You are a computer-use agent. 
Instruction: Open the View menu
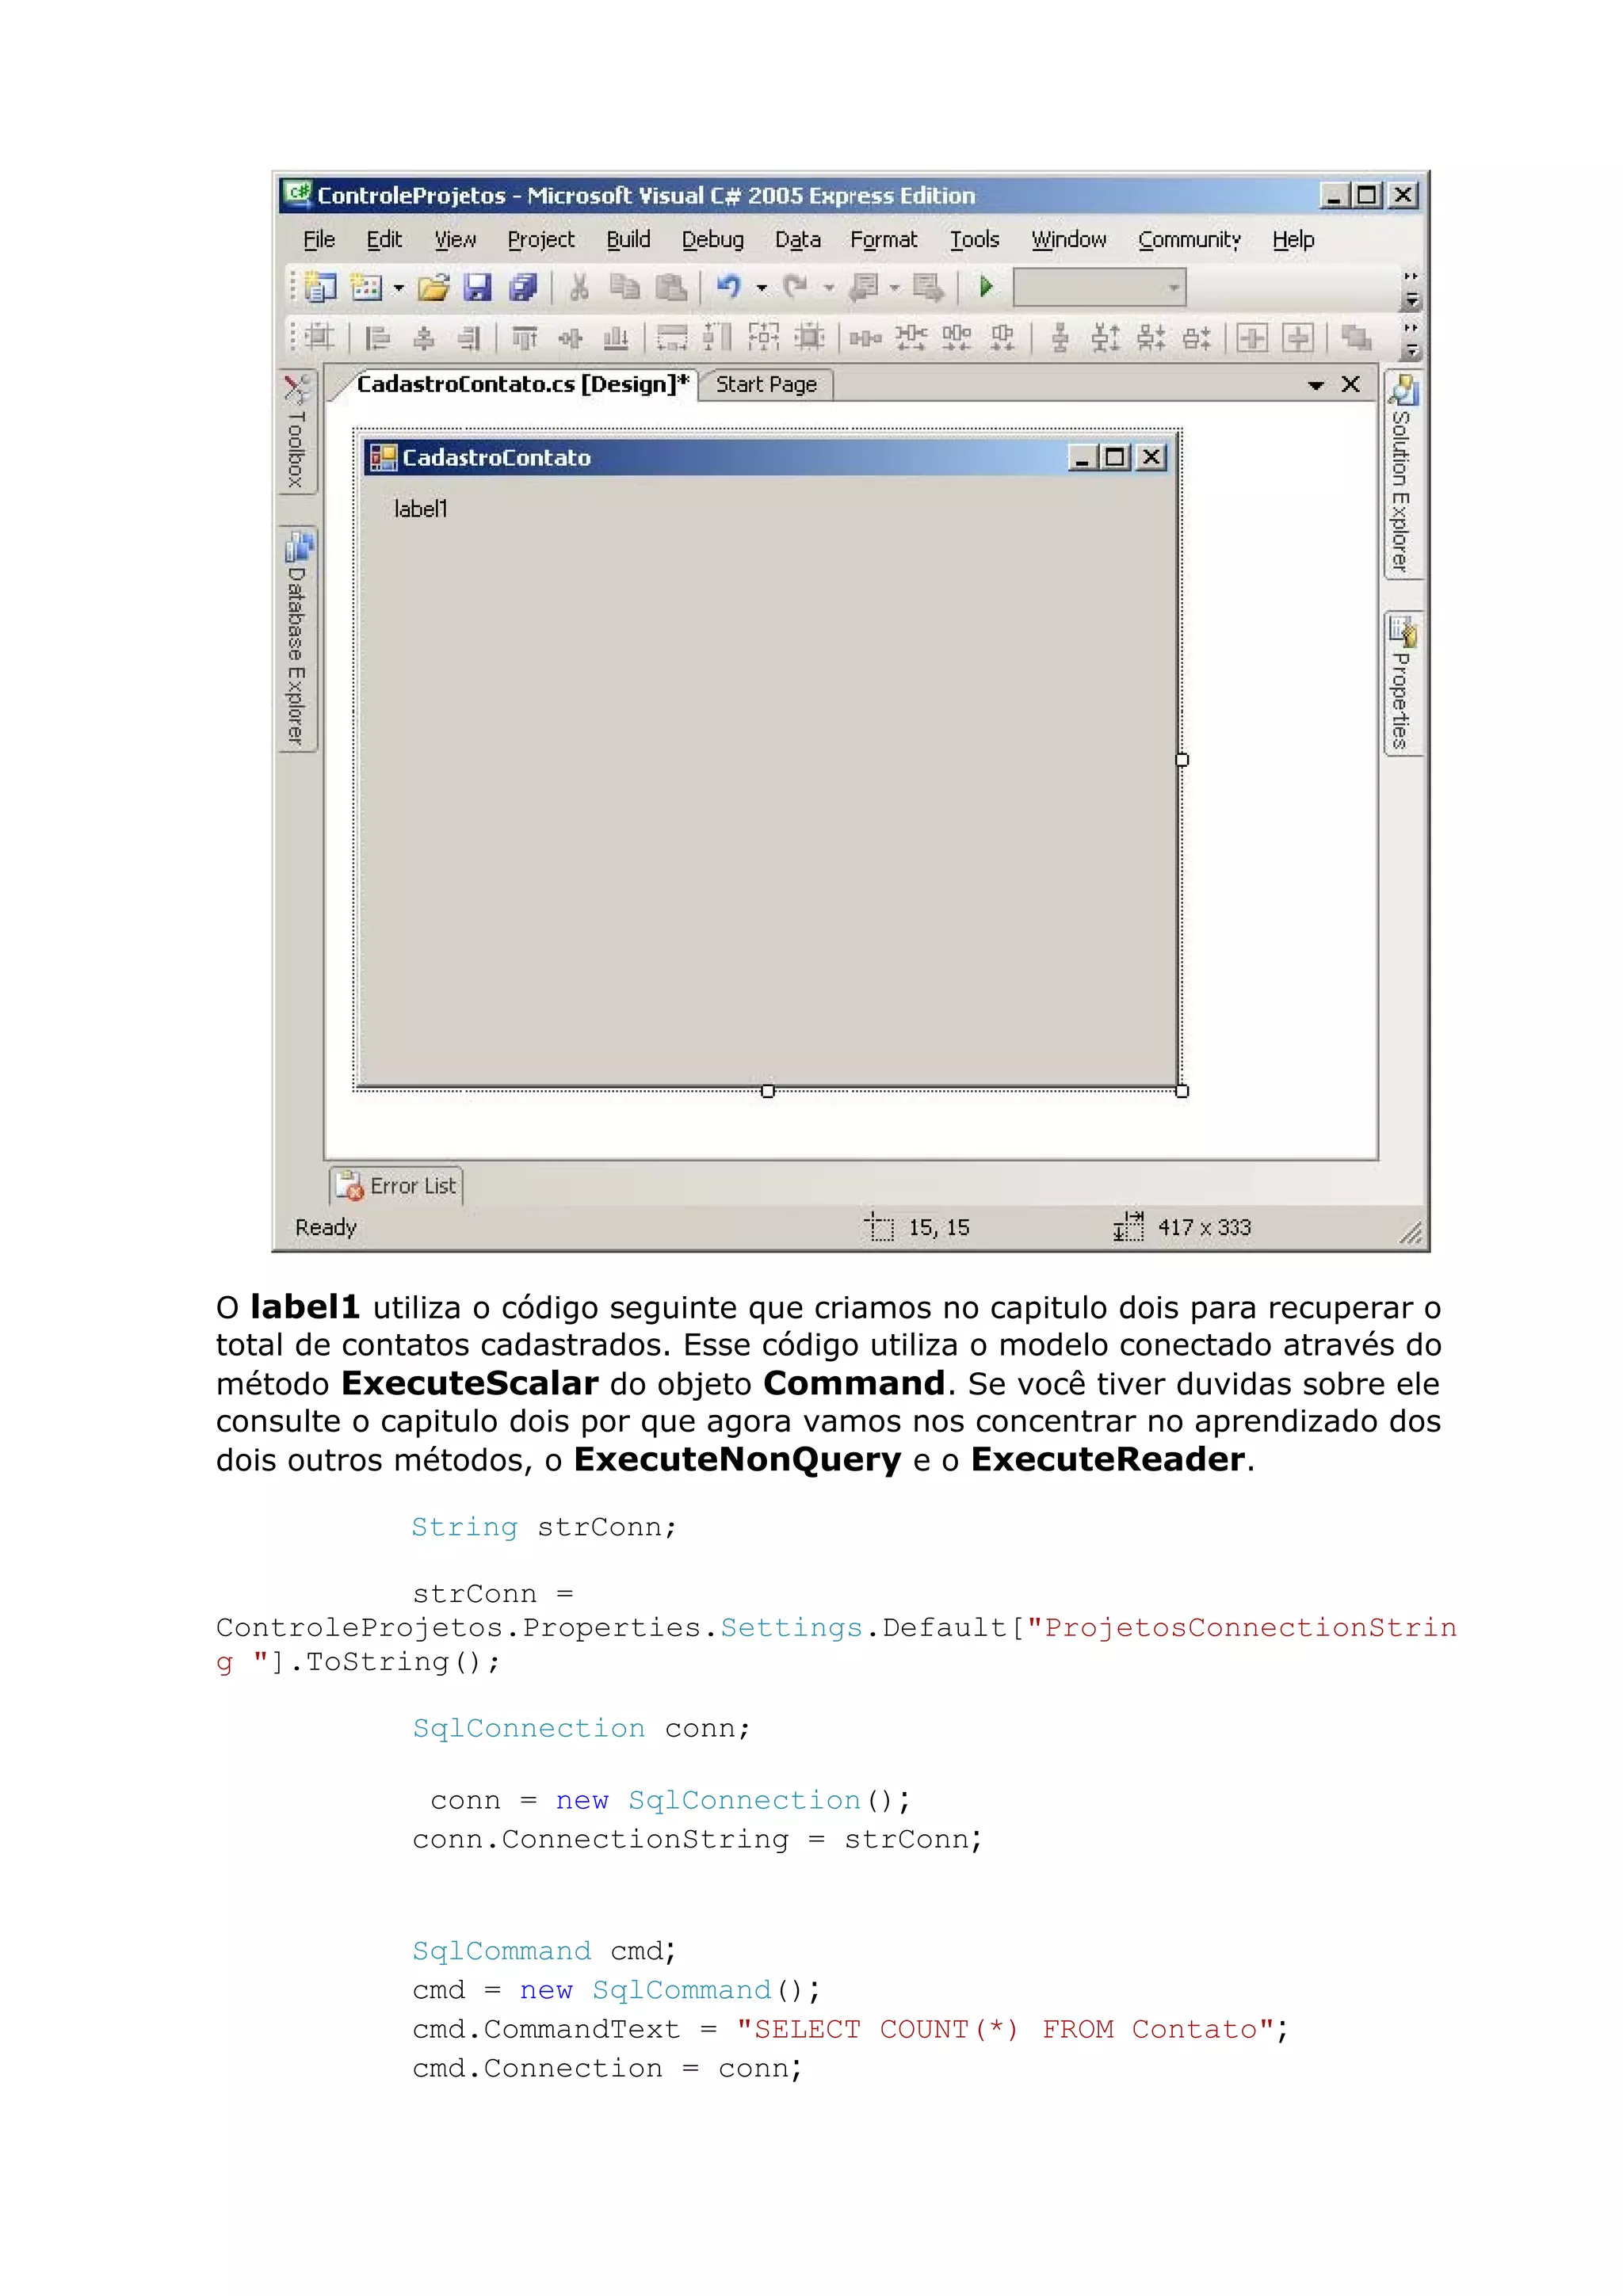pos(455,240)
